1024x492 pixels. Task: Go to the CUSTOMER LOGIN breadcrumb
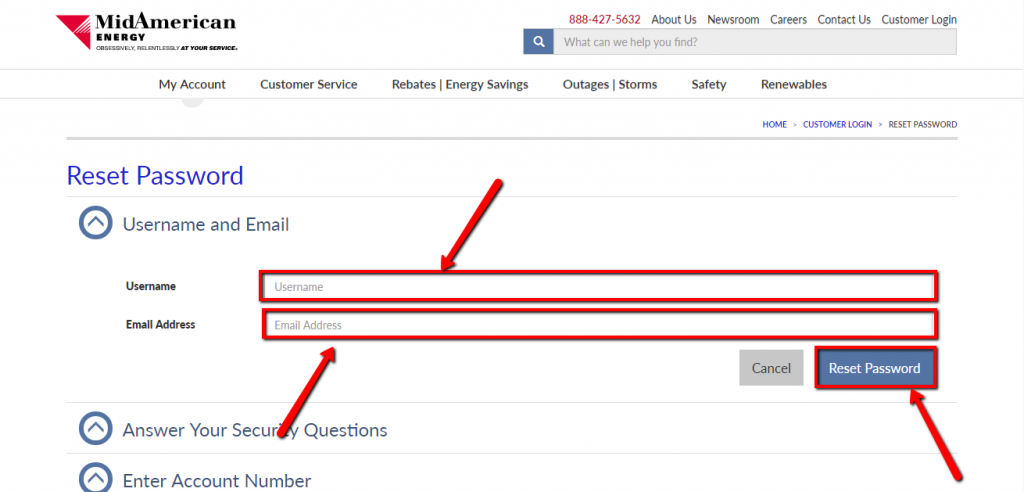837,124
